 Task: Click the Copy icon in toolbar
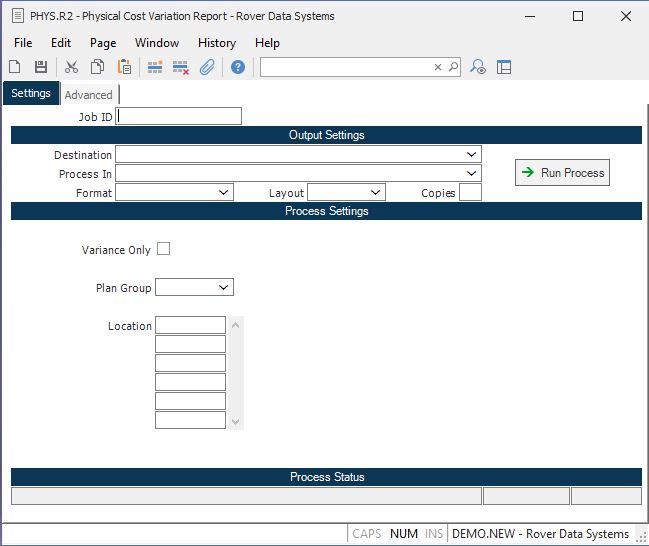tap(98, 67)
